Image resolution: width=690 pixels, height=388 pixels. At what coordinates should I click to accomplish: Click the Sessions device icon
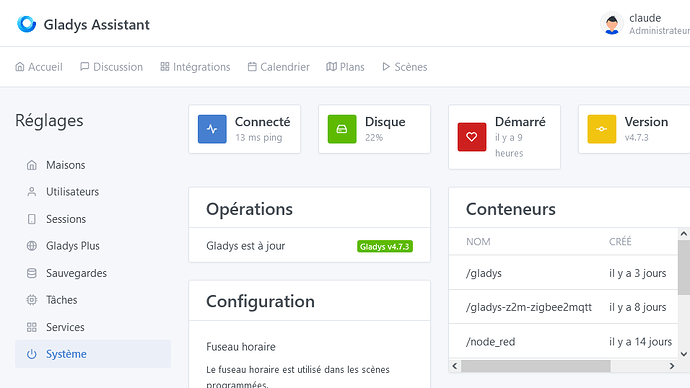pyautogui.click(x=32, y=219)
